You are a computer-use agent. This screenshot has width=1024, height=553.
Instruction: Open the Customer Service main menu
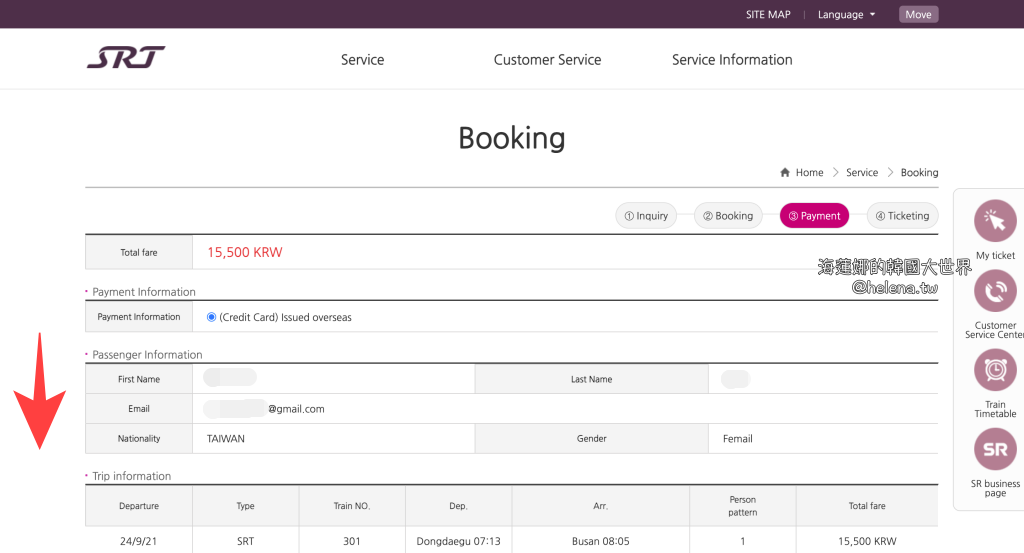pos(547,60)
